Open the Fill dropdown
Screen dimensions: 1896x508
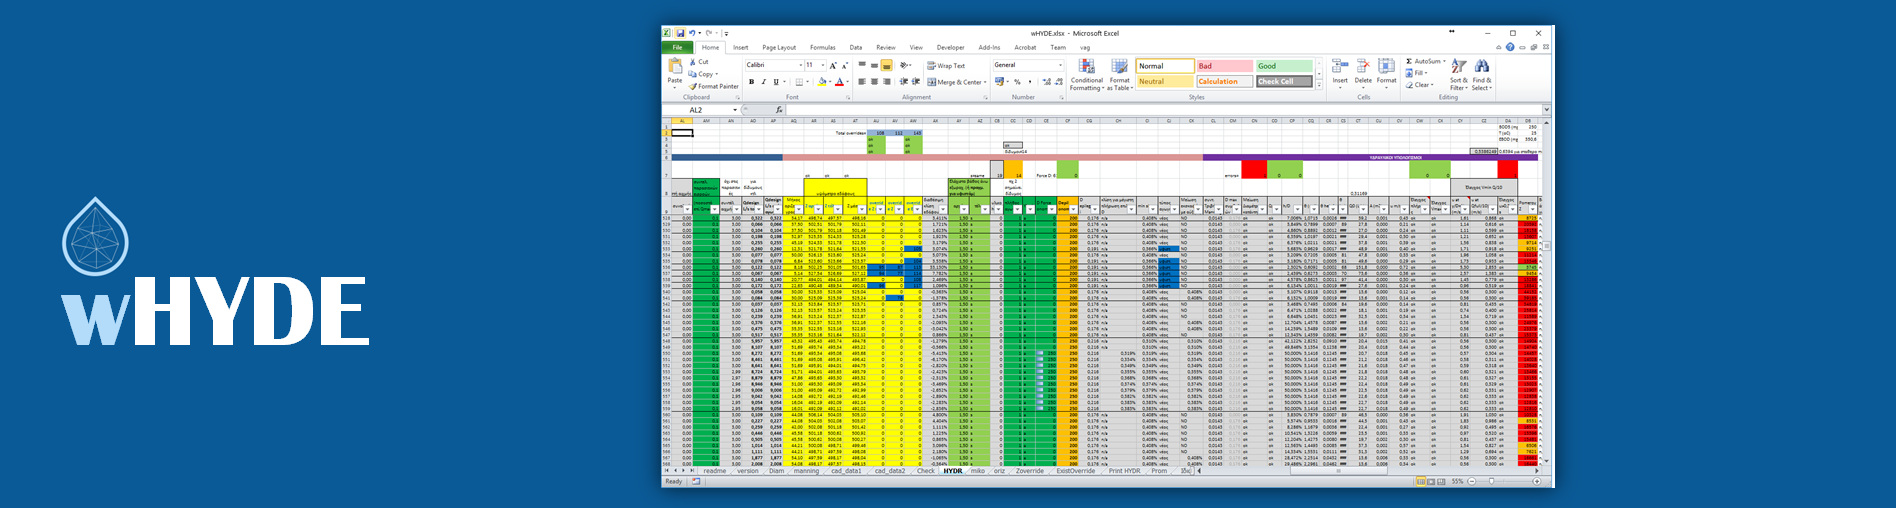point(1416,73)
